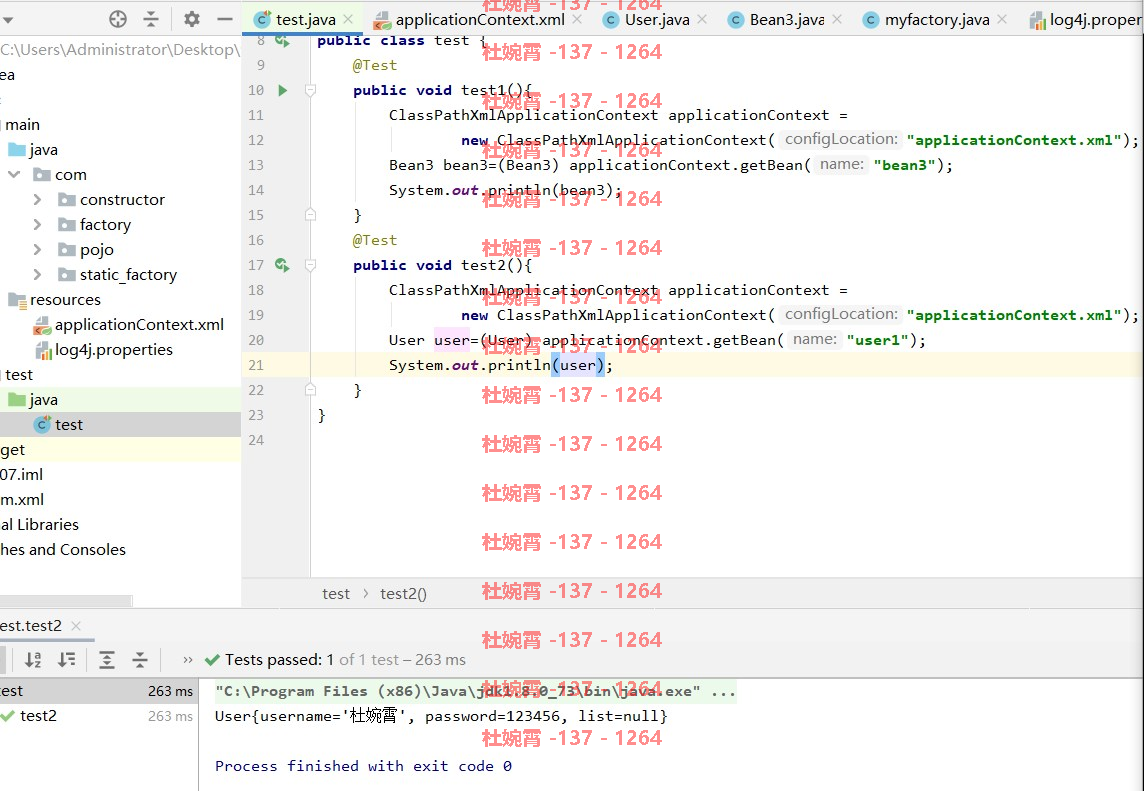Close the Bean3.java editor tab
Viewport: 1144px width, 791px height.
click(837, 20)
